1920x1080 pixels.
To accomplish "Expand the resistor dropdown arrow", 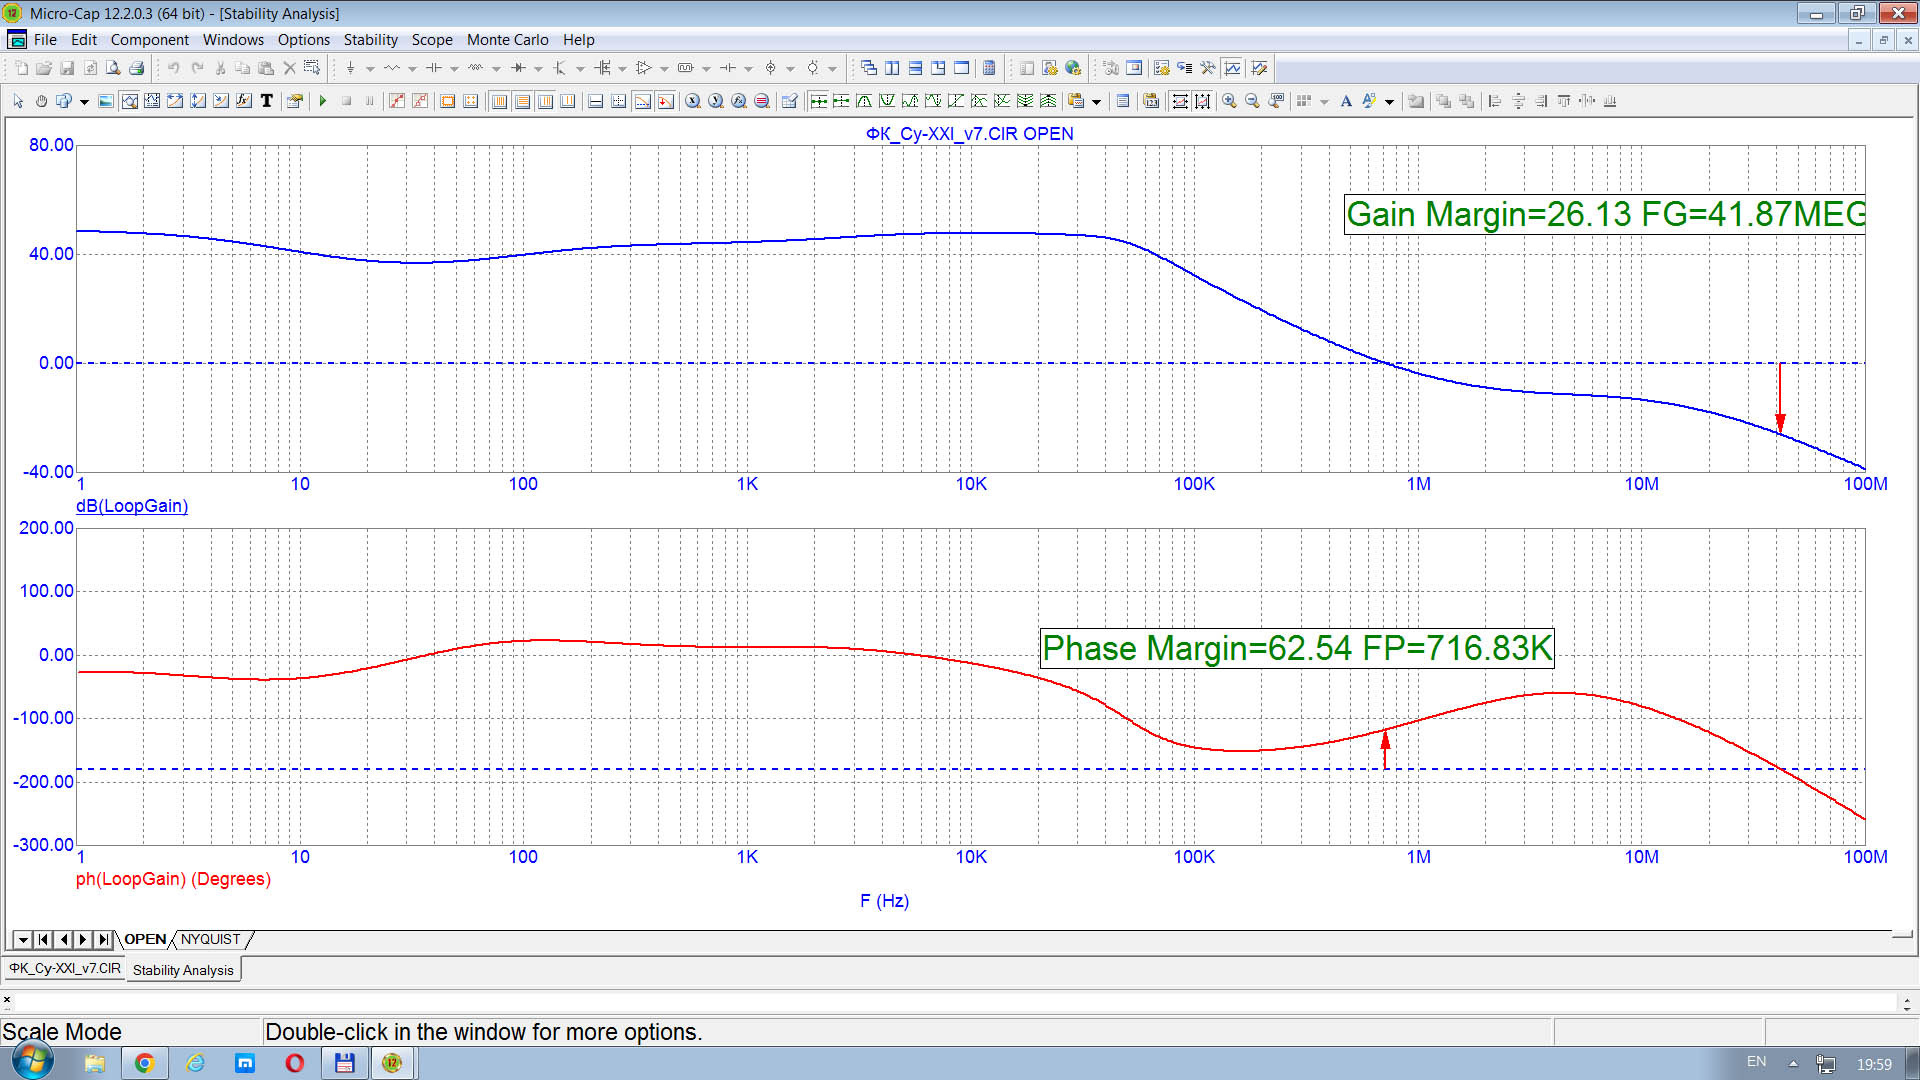I will [x=412, y=69].
